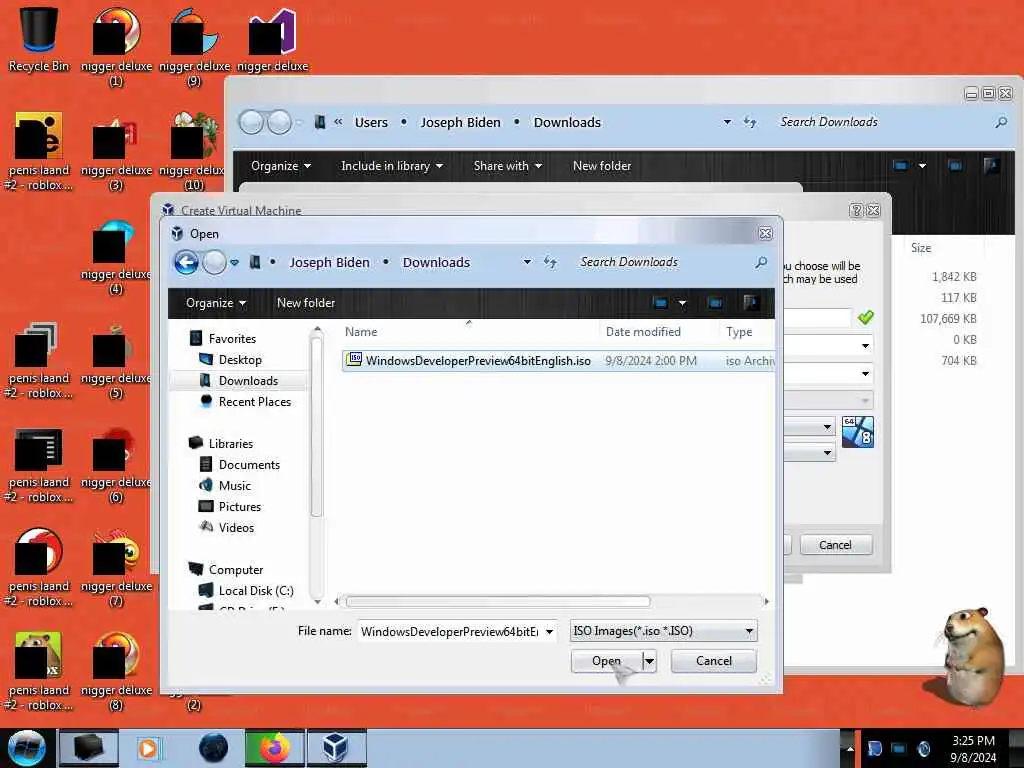
Task: Launch the media player from the taskbar
Action: tap(148, 748)
